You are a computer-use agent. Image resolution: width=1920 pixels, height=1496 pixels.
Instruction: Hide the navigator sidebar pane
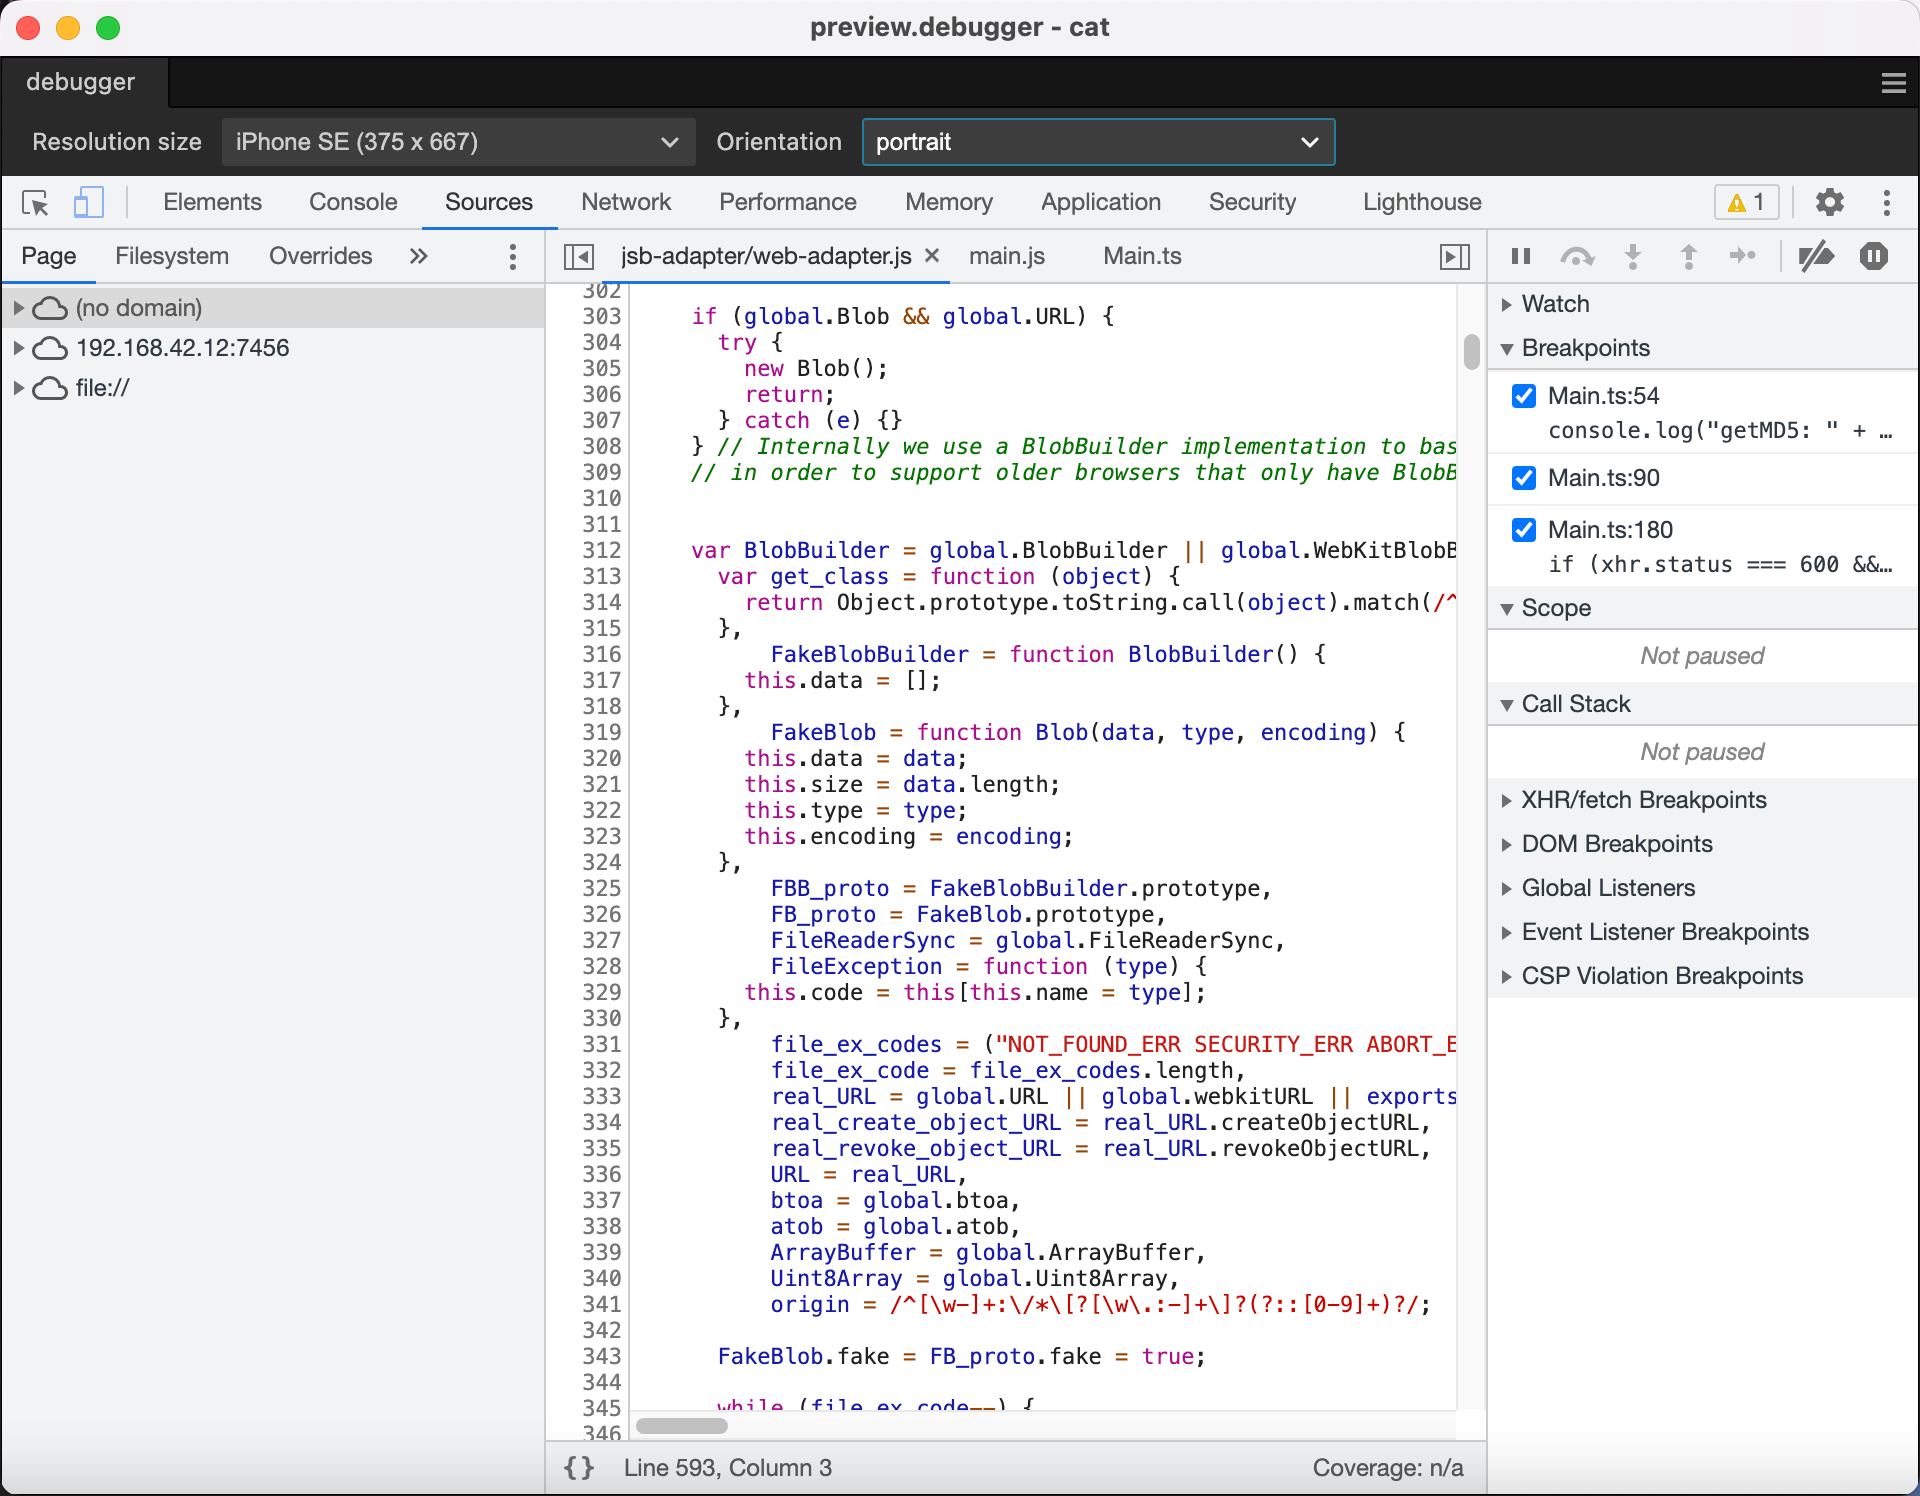(x=579, y=257)
